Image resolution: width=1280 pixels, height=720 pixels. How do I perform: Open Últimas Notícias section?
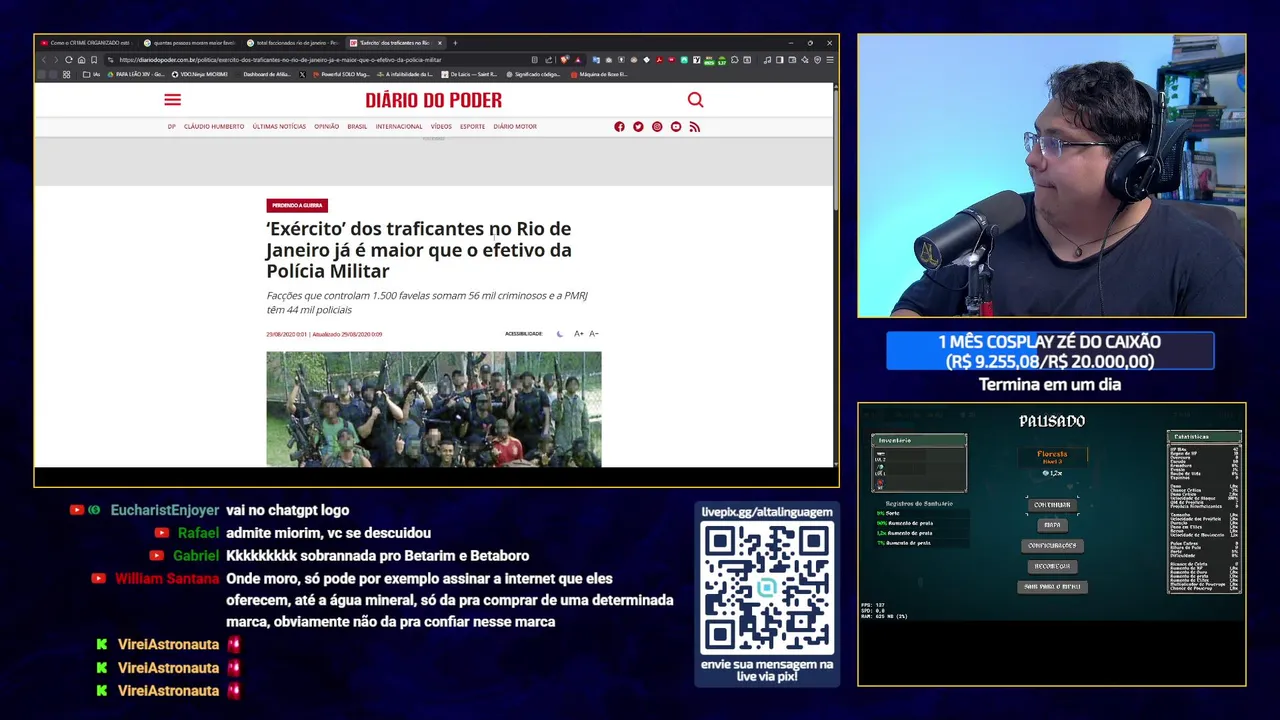[x=279, y=127]
